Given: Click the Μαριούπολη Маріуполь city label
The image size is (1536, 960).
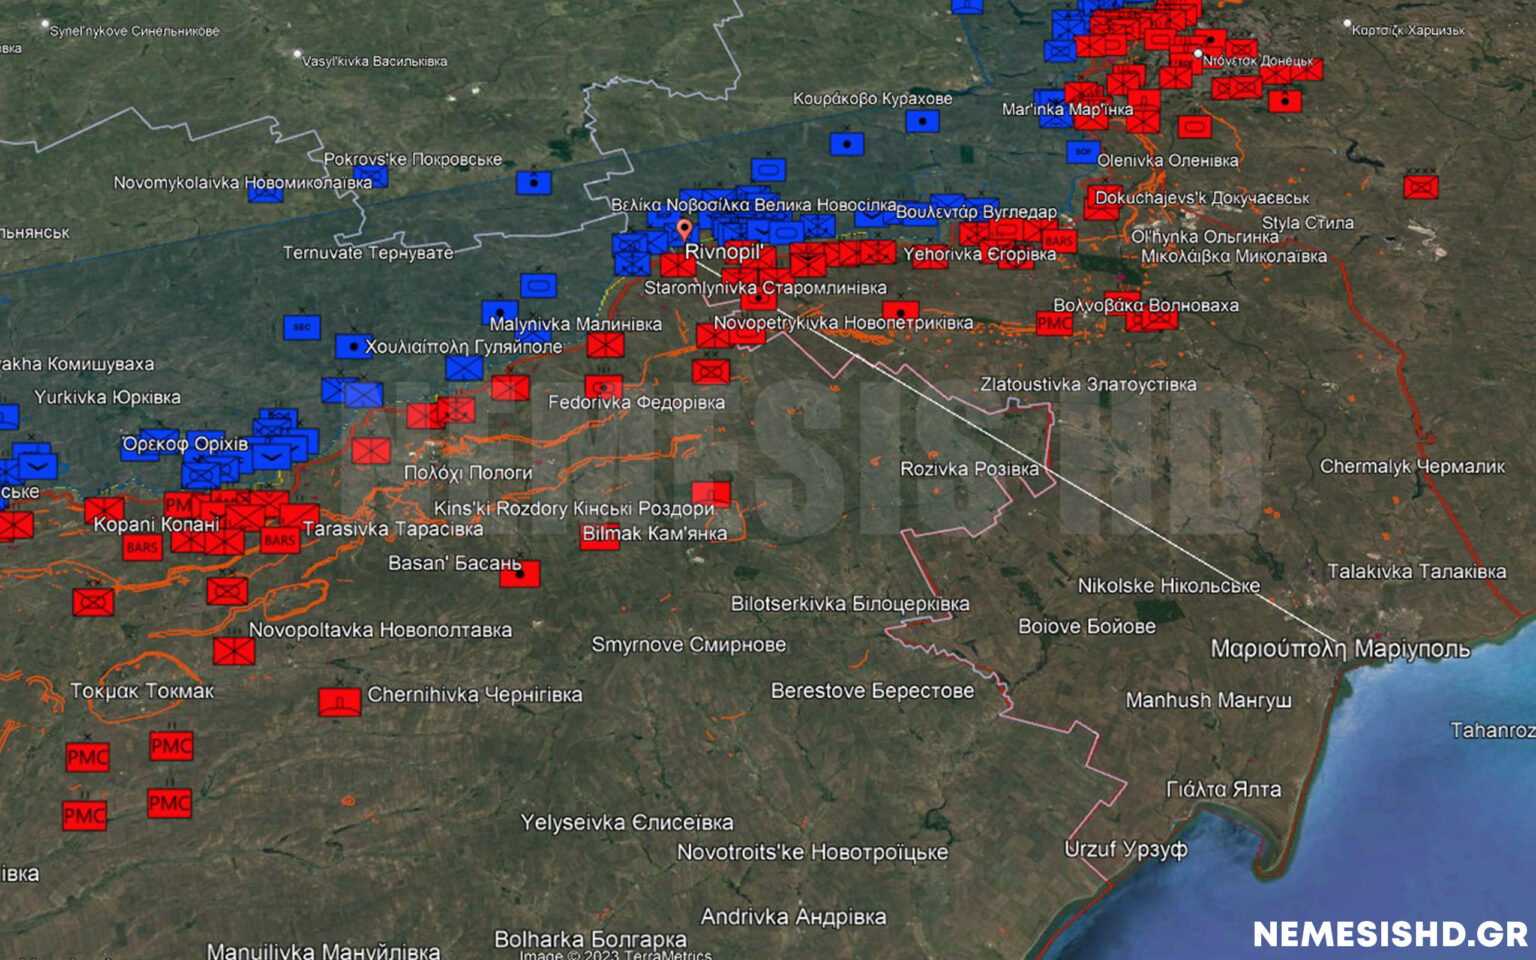Looking at the screenshot, I should 1340,649.
